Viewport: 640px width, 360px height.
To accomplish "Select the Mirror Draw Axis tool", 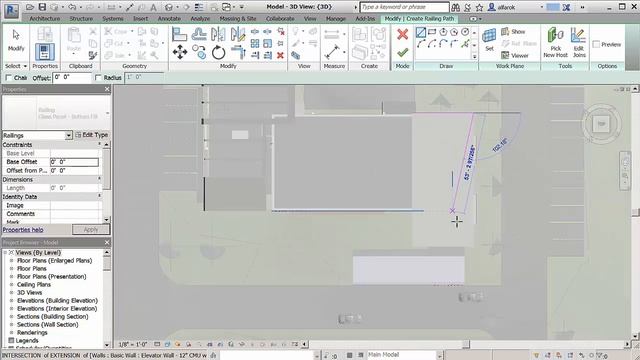I will tap(238, 34).
